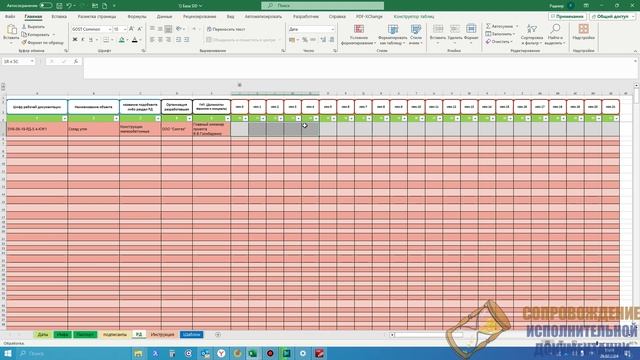This screenshot has height=360, width=640.
Task: Click the increase indent icon
Action: pyautogui.click(x=187, y=40)
